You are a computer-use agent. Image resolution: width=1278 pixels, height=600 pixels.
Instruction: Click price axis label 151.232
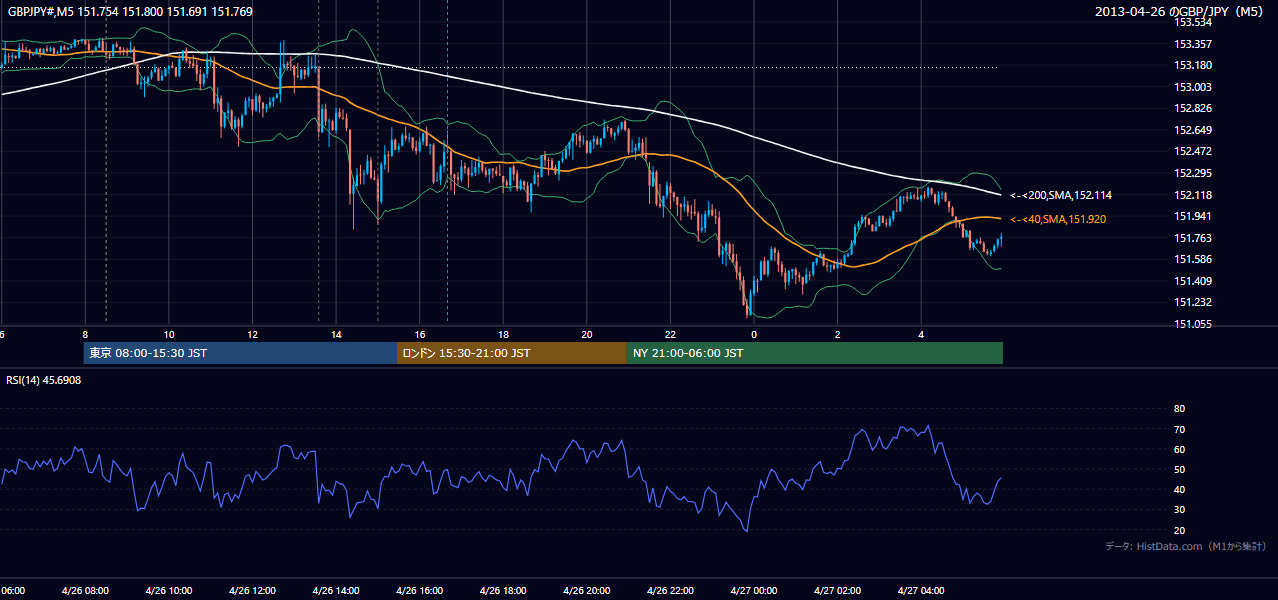pyautogui.click(x=1193, y=302)
